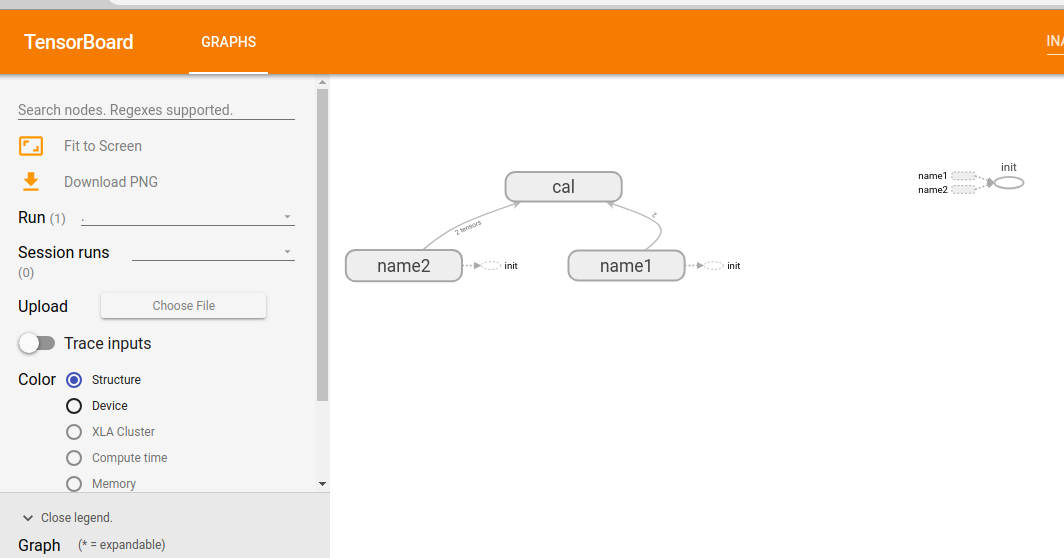Toggle the Trace inputs switch

(x=37, y=343)
